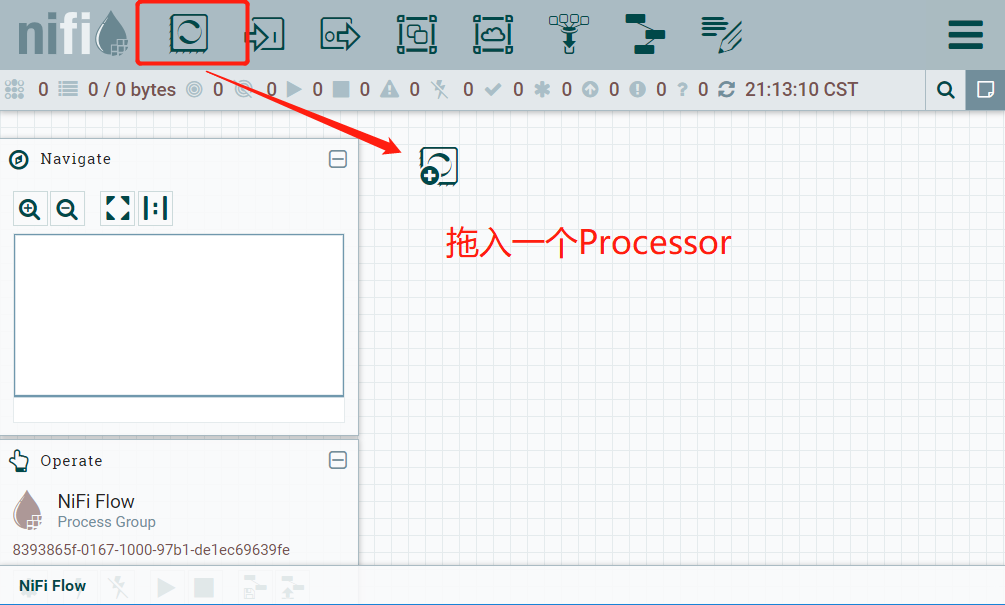Click the NiFi Flow name in Operate

pos(96,501)
